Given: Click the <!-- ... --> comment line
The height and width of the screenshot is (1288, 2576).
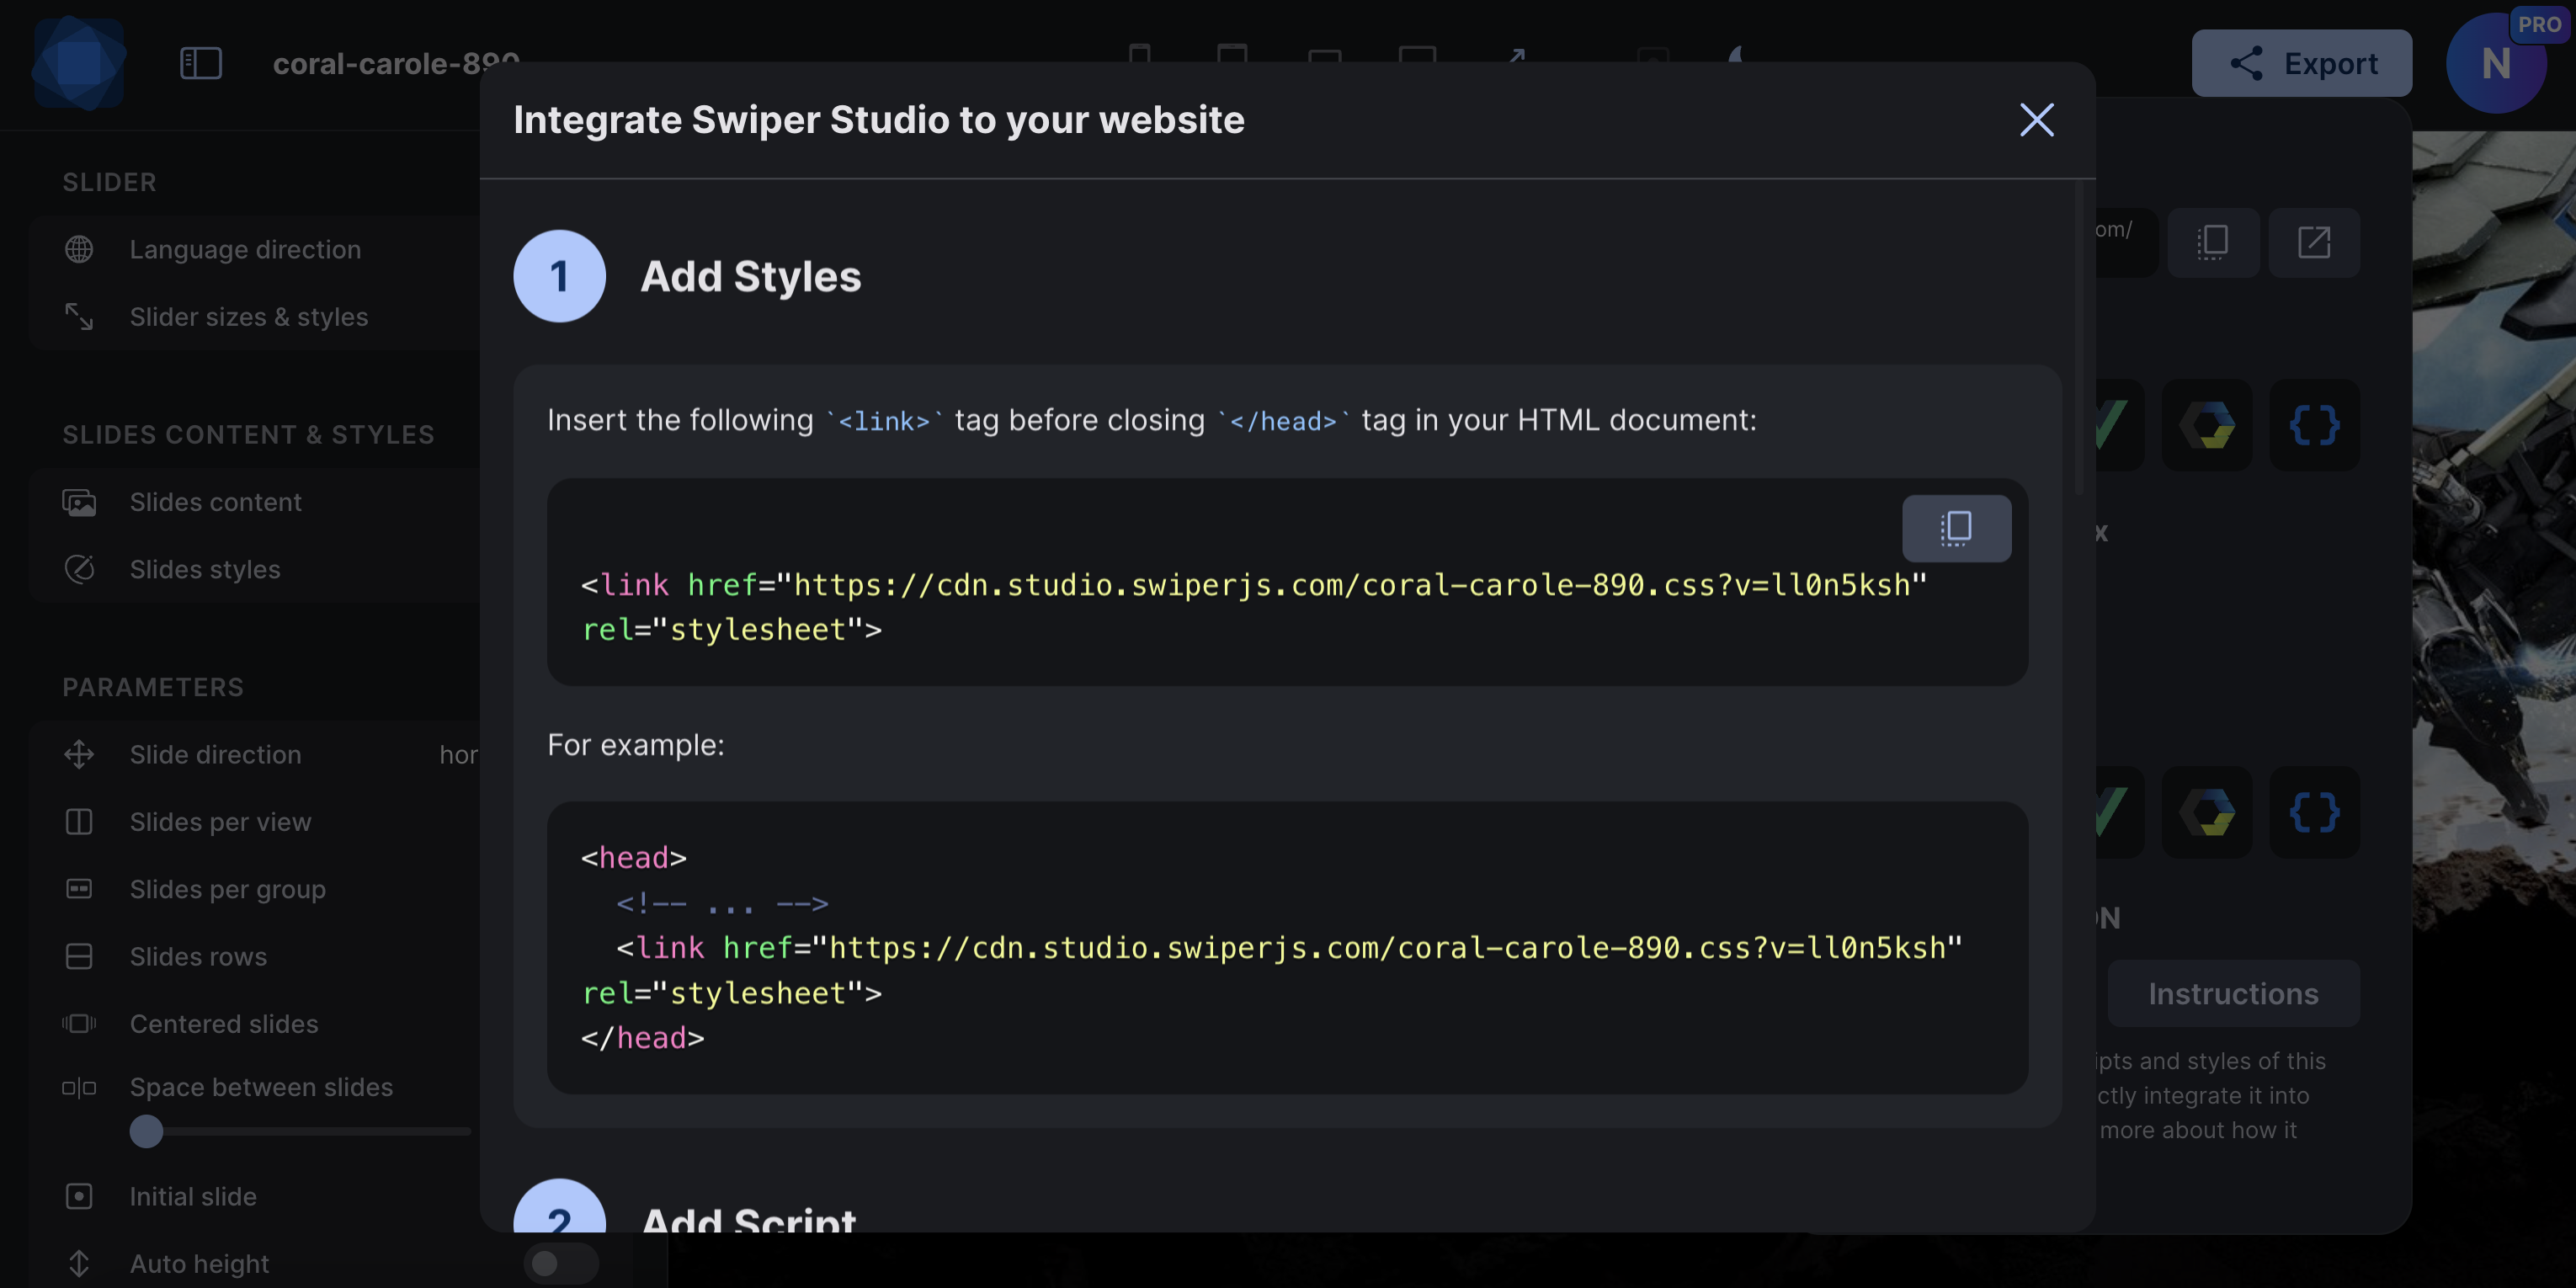Looking at the screenshot, I should click(722, 903).
